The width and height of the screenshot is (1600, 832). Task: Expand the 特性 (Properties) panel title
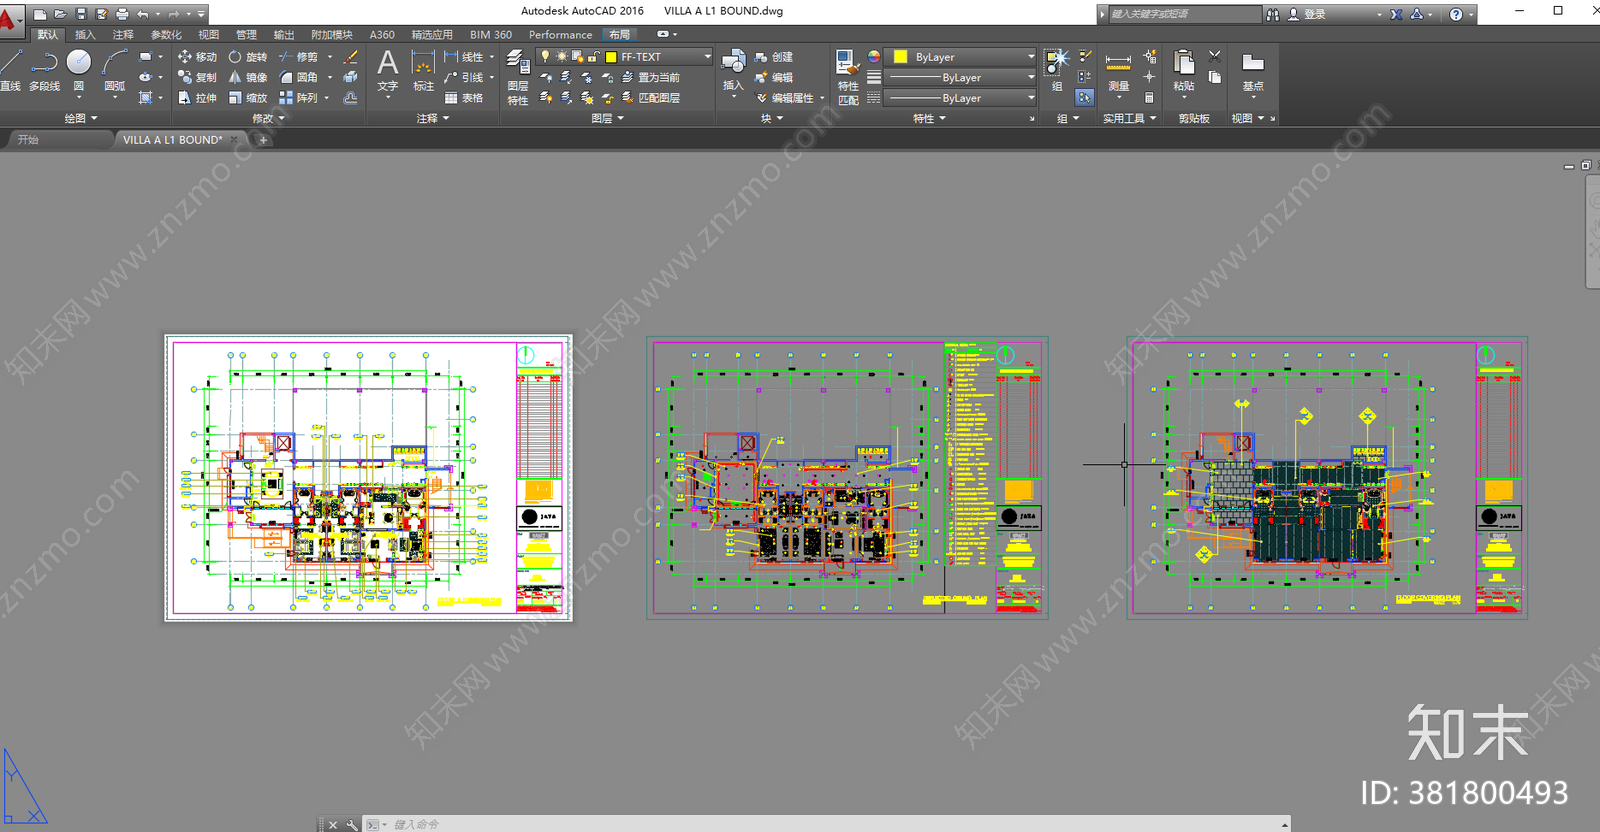click(x=929, y=118)
